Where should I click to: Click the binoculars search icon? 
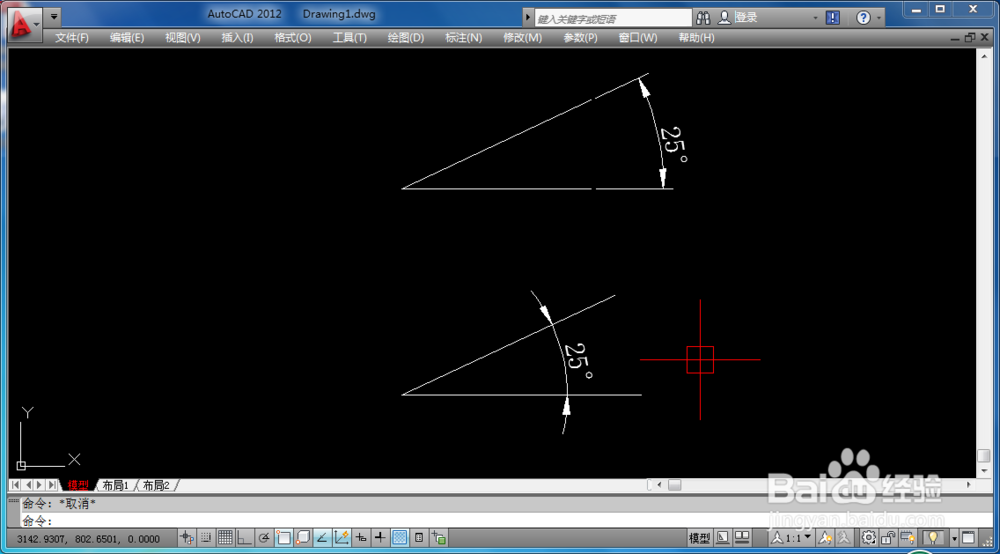pos(703,18)
